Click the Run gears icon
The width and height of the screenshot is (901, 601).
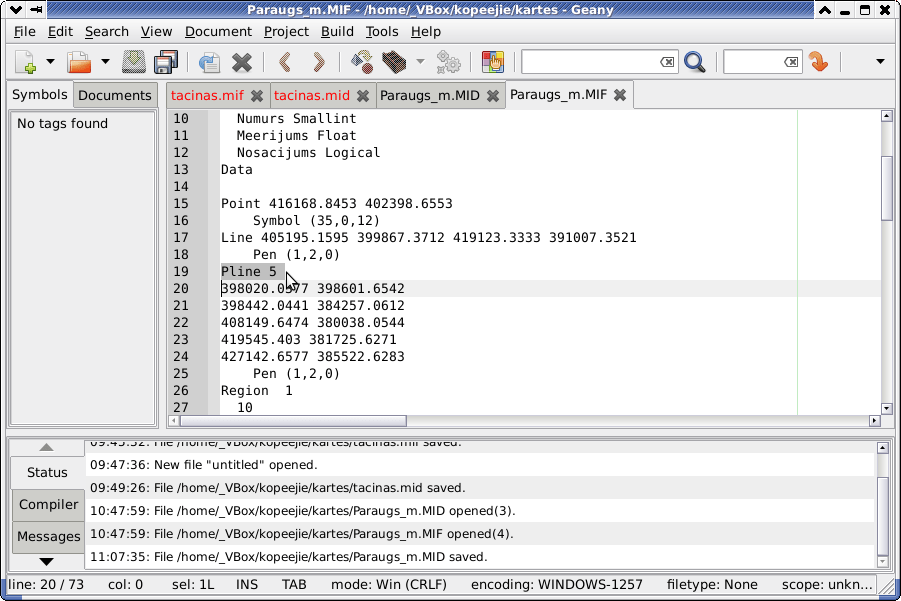448,61
